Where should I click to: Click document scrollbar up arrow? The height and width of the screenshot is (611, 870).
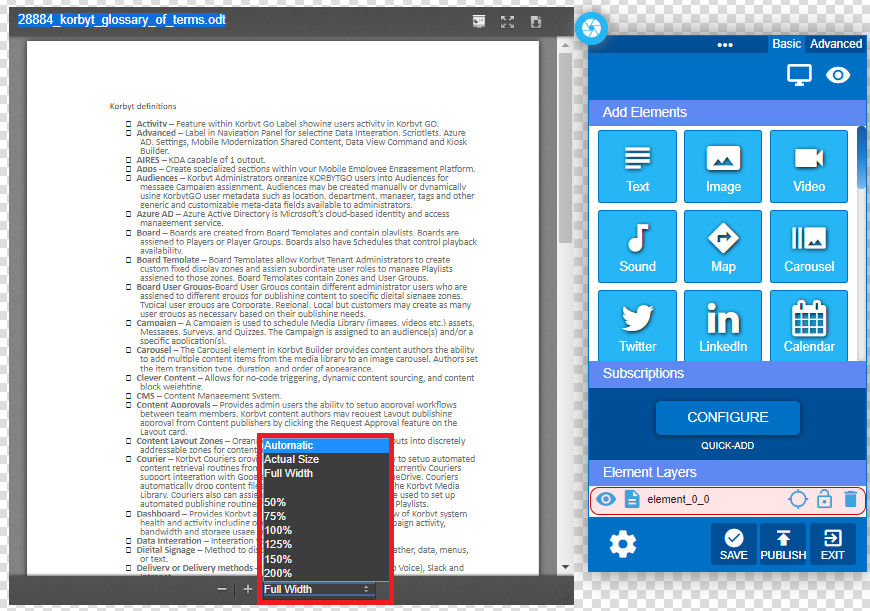pos(565,45)
